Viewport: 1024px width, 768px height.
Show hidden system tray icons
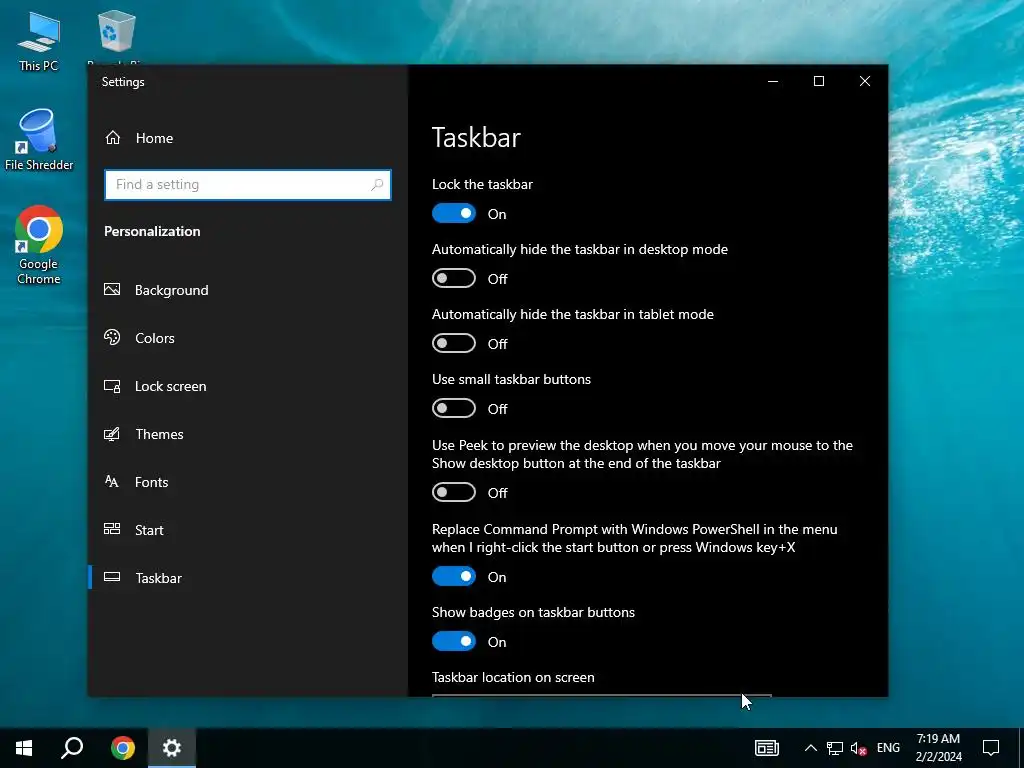[810, 748]
